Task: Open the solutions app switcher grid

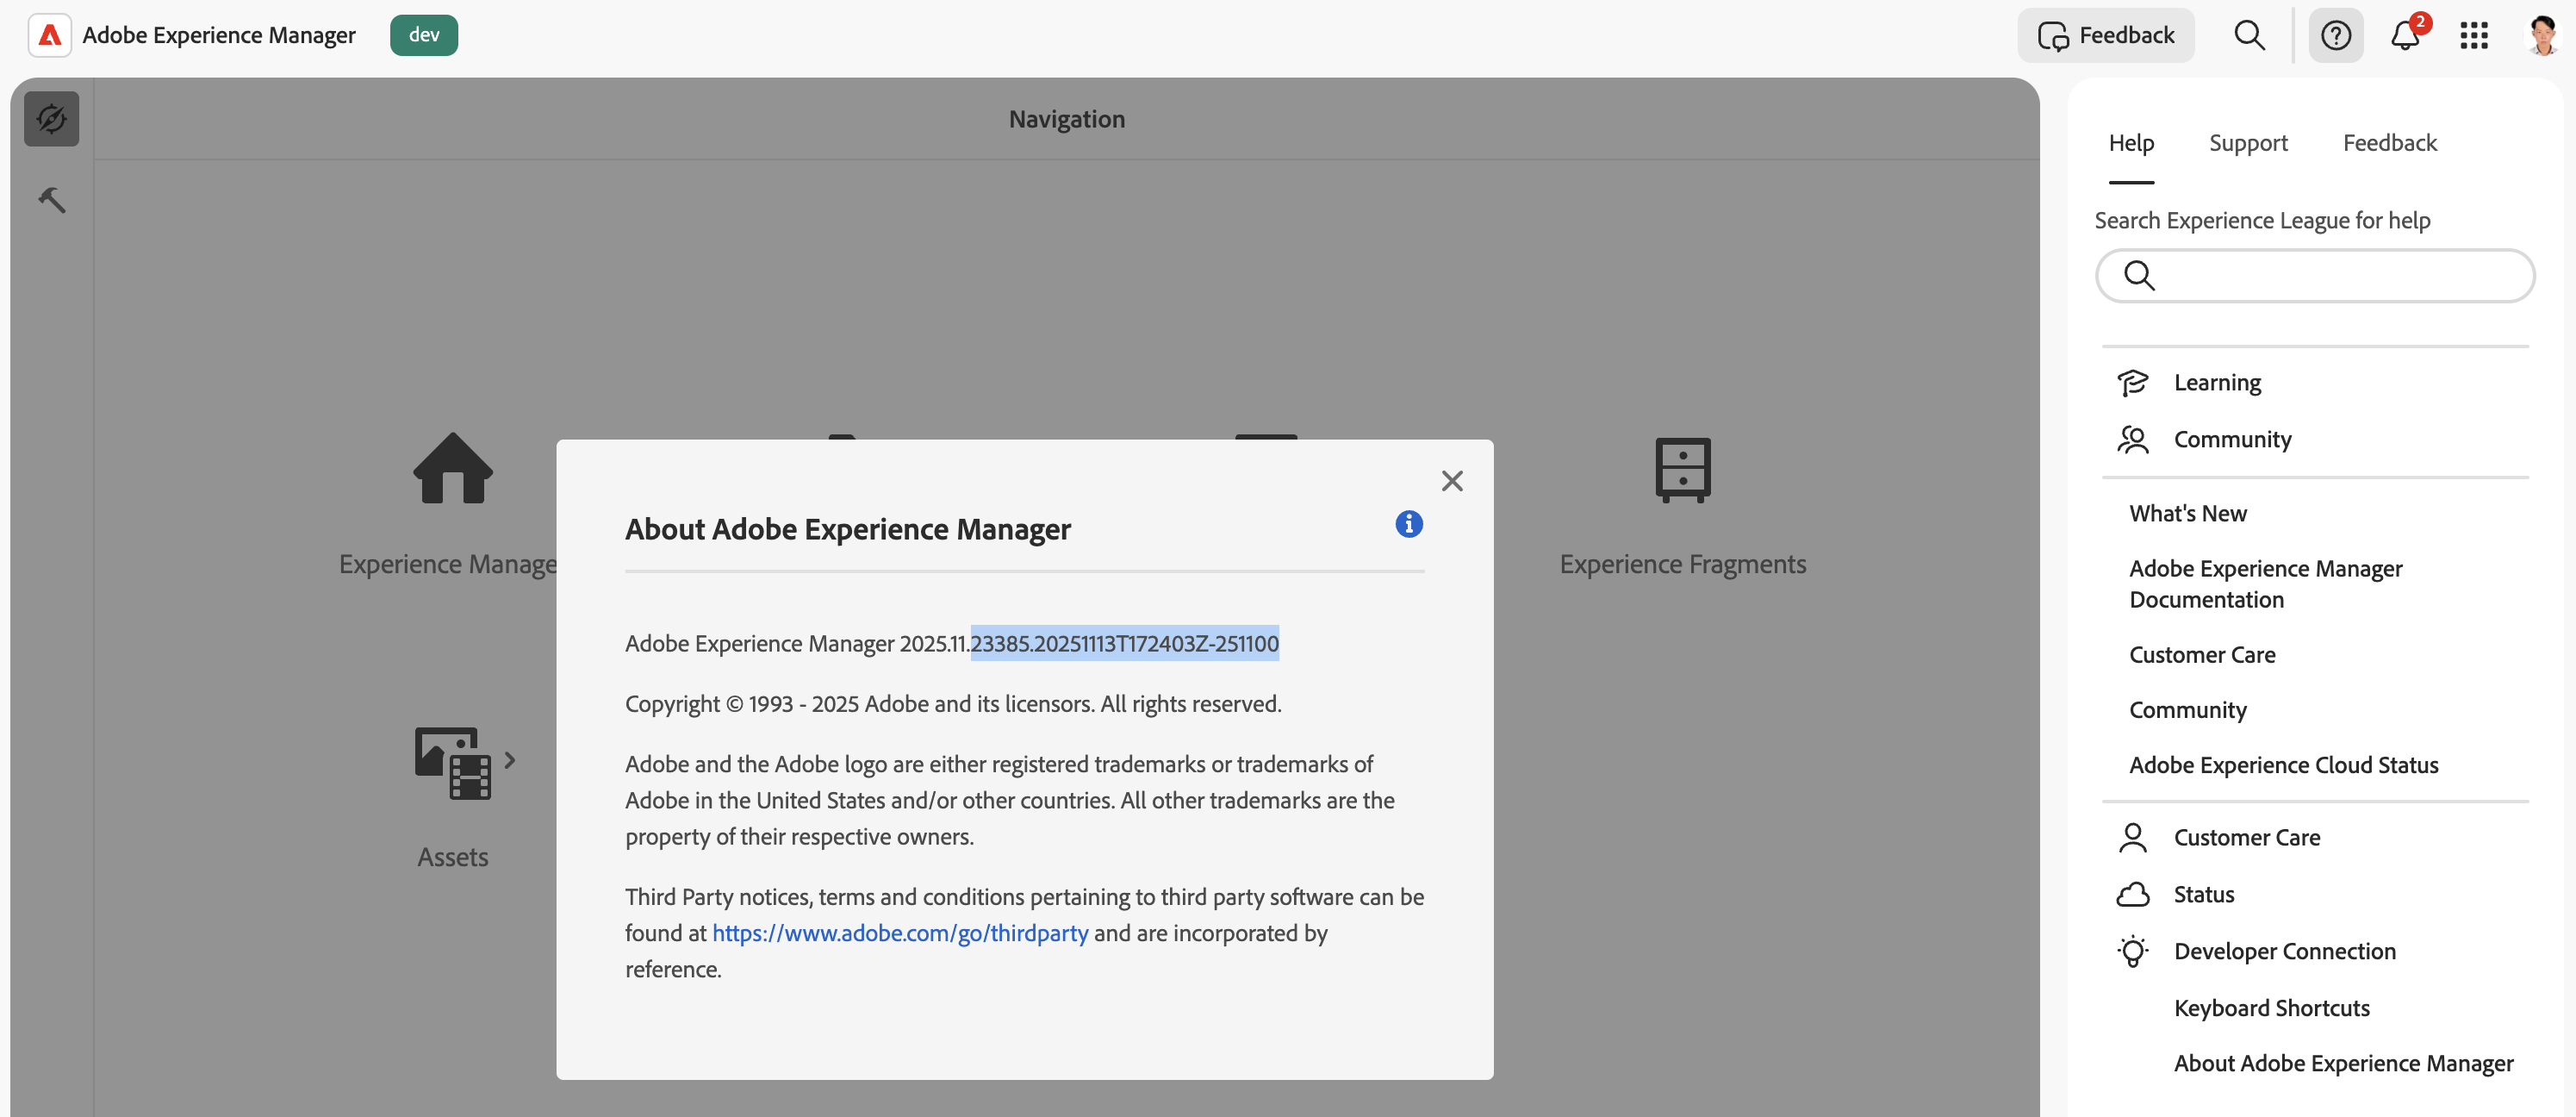Action: click(x=2473, y=35)
